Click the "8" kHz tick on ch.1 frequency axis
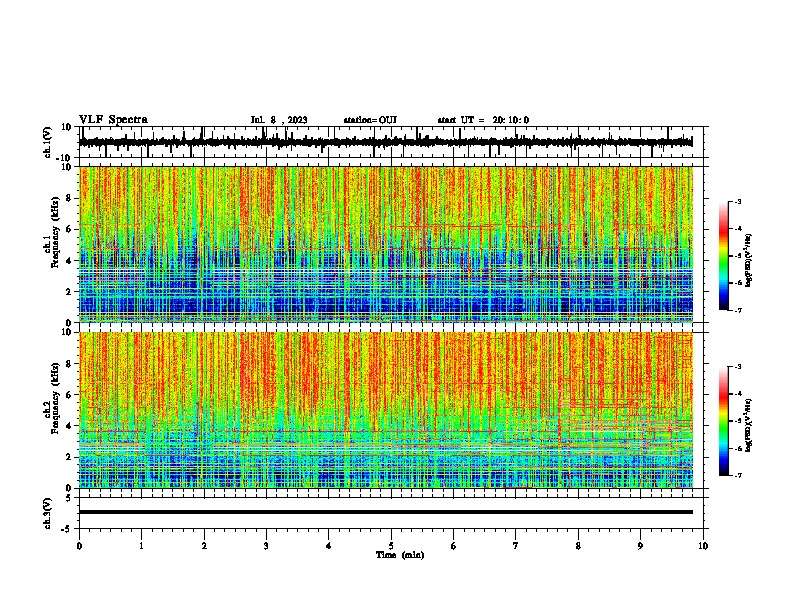 tap(70, 198)
